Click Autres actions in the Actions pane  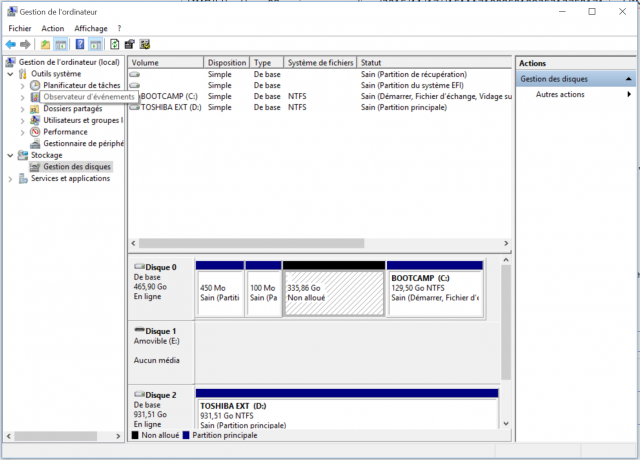[560, 95]
